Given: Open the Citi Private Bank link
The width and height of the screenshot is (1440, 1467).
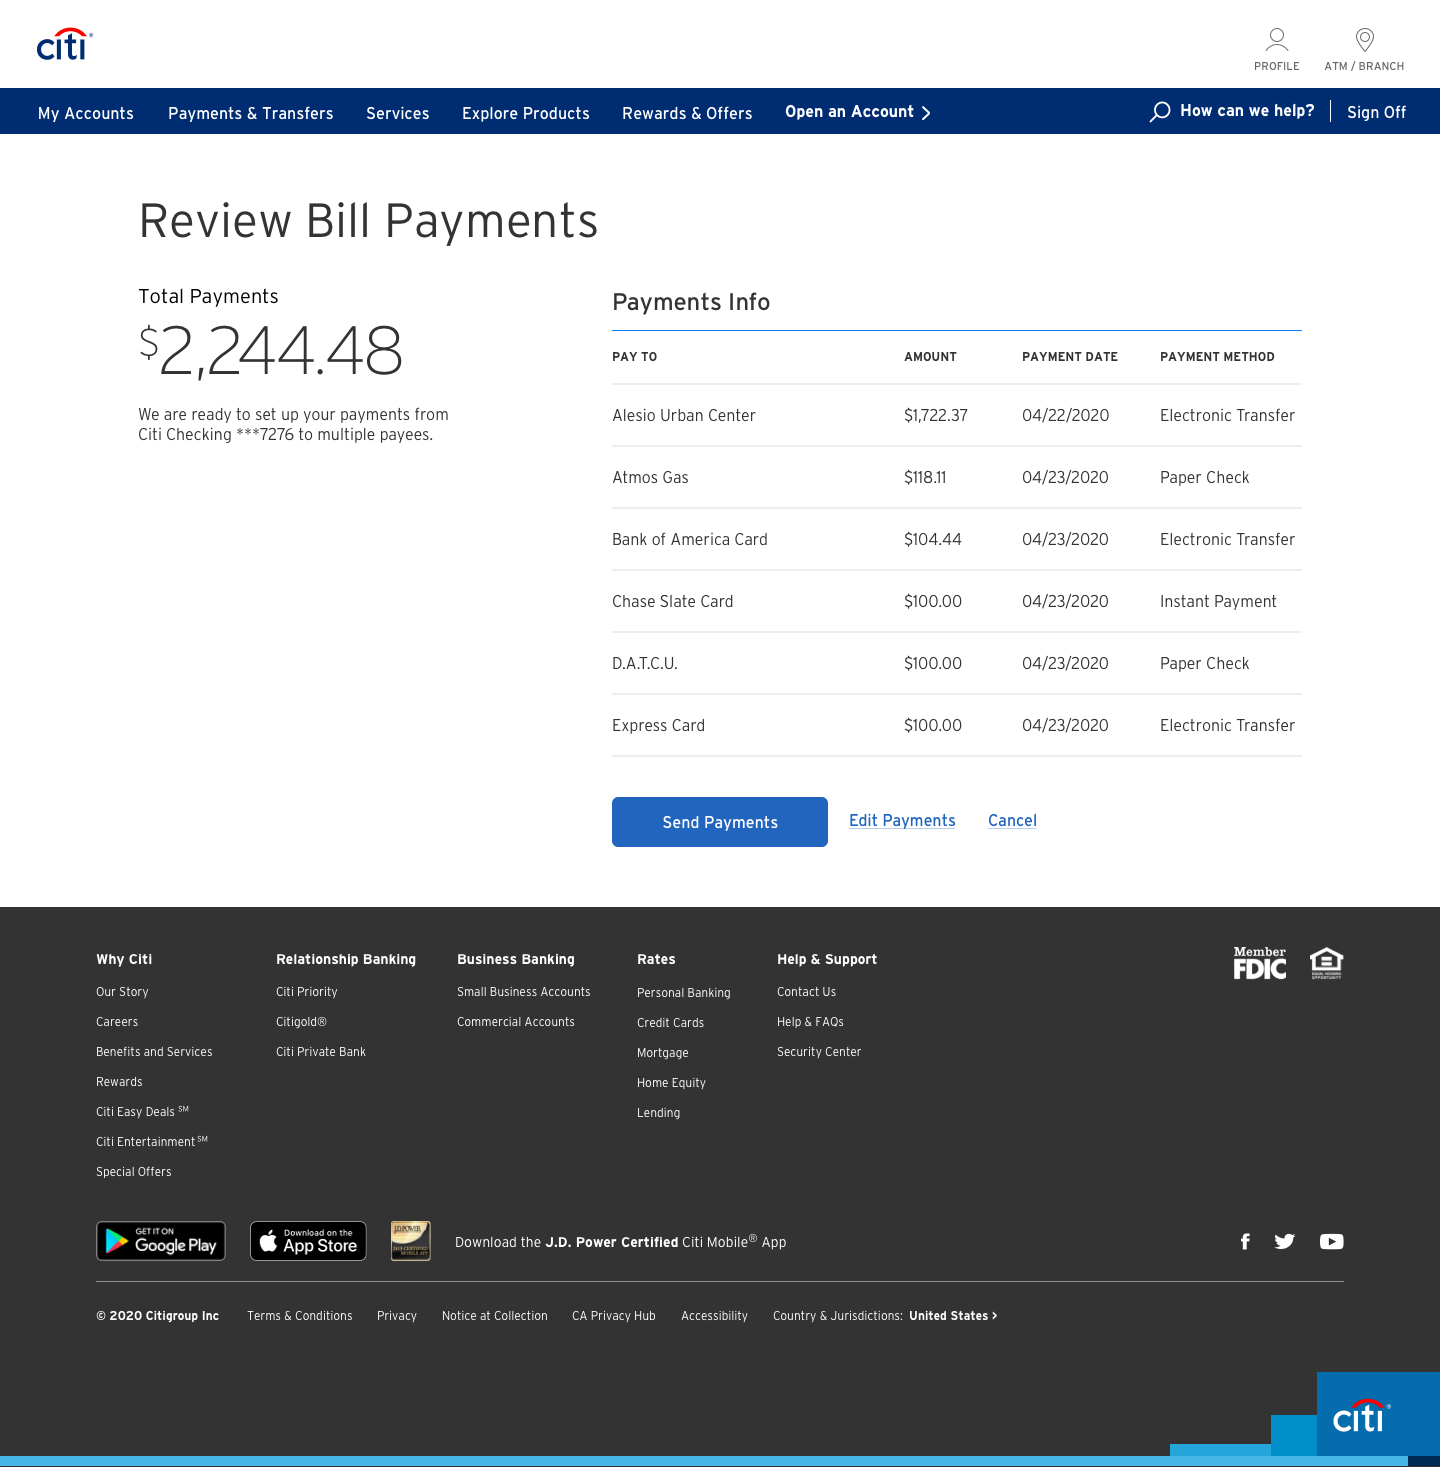Looking at the screenshot, I should (321, 1052).
